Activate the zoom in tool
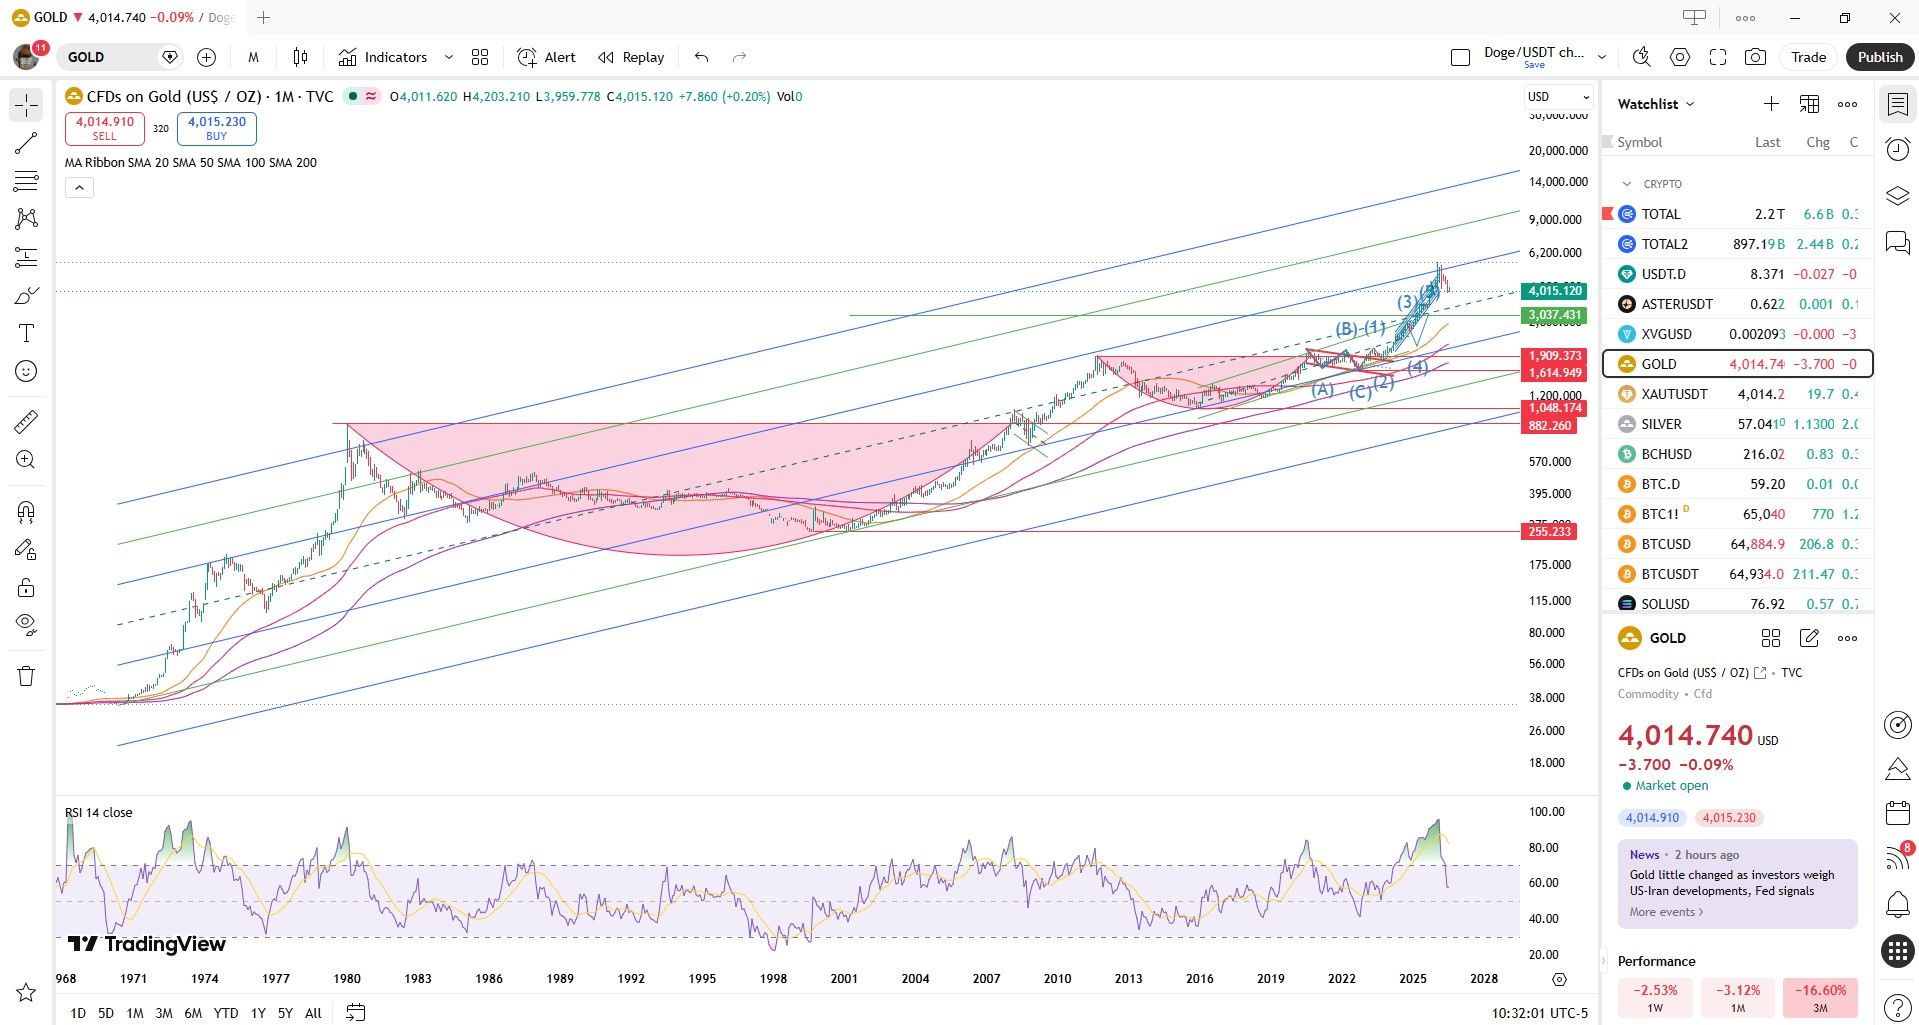Image resolution: width=1919 pixels, height=1025 pixels. (26, 460)
